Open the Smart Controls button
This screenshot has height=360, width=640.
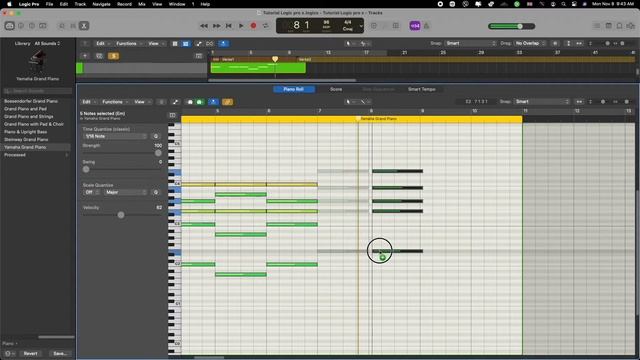(x=62, y=26)
